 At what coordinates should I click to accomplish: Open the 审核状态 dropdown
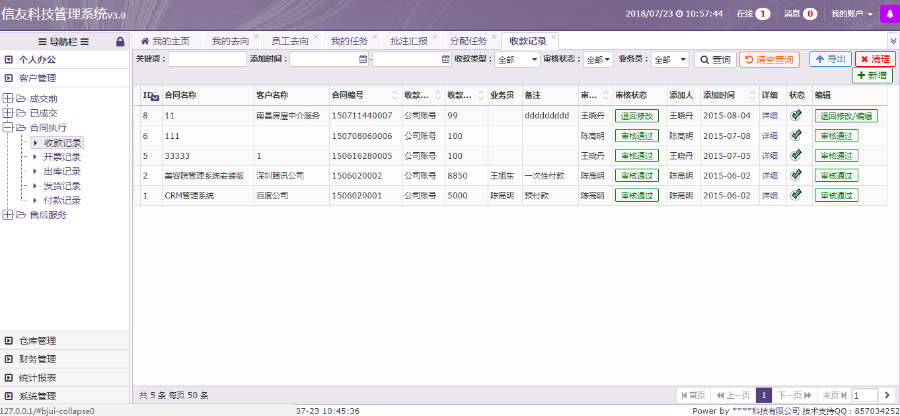click(x=598, y=59)
